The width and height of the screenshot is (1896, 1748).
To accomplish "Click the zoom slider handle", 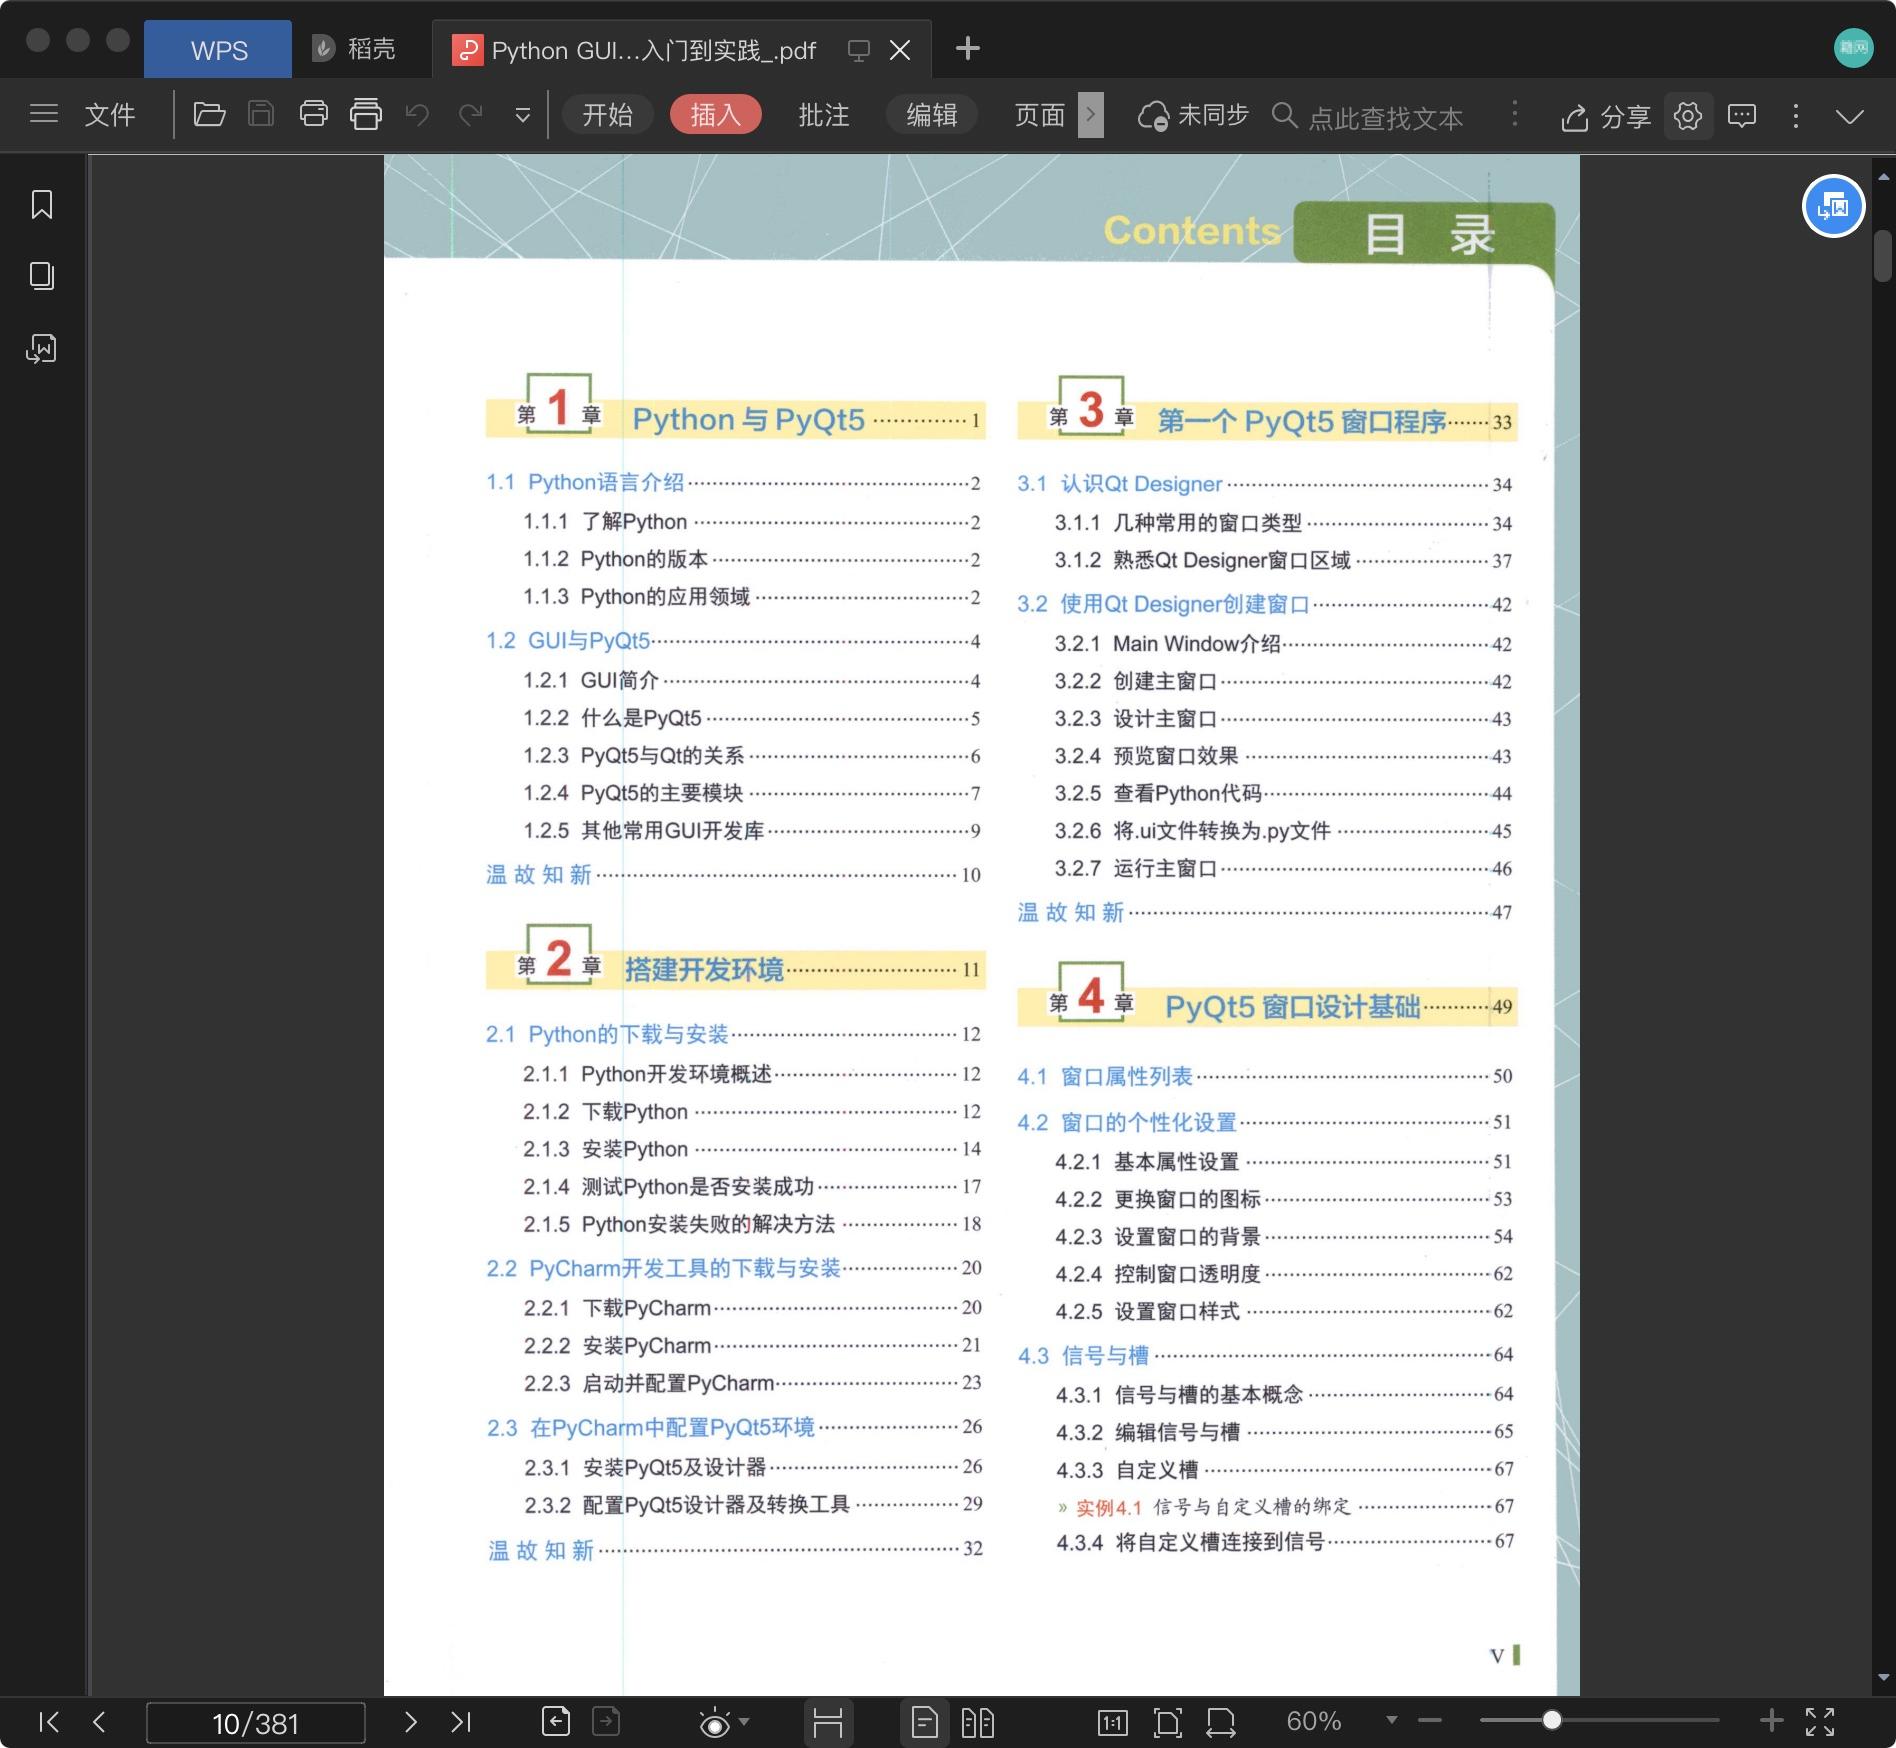I will [x=1551, y=1720].
